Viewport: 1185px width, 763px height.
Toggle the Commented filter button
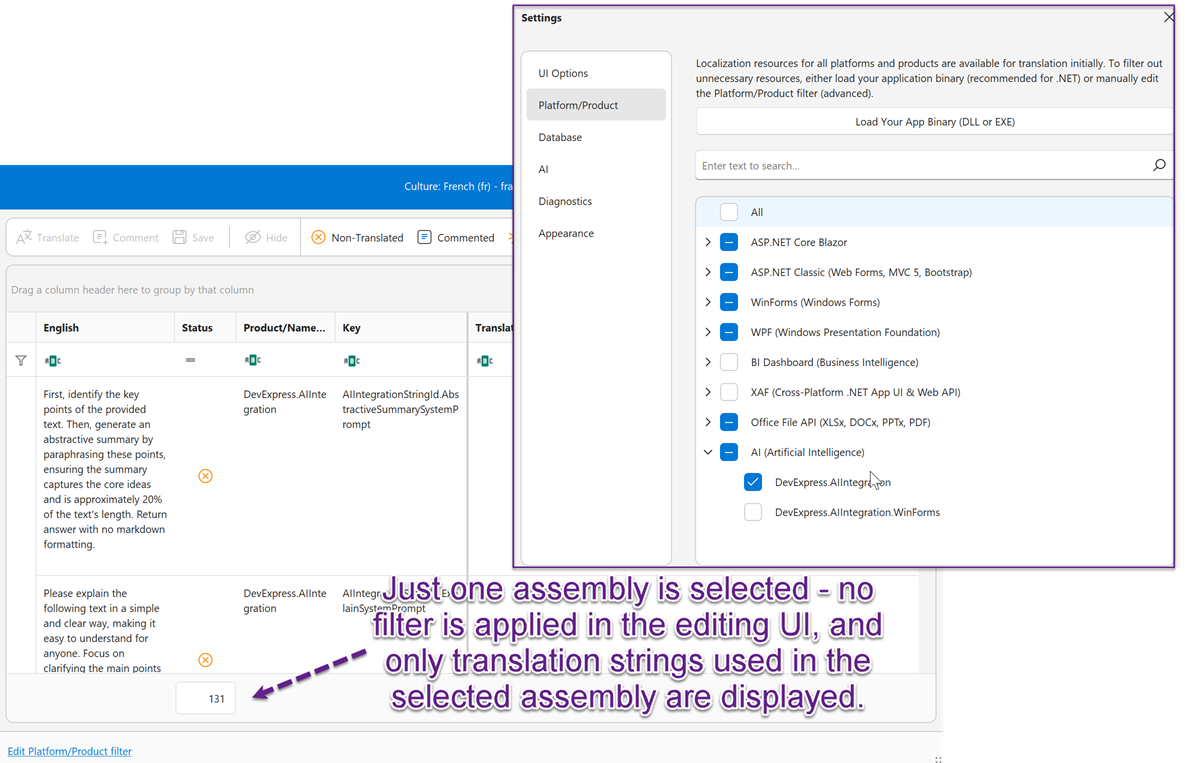coord(456,237)
